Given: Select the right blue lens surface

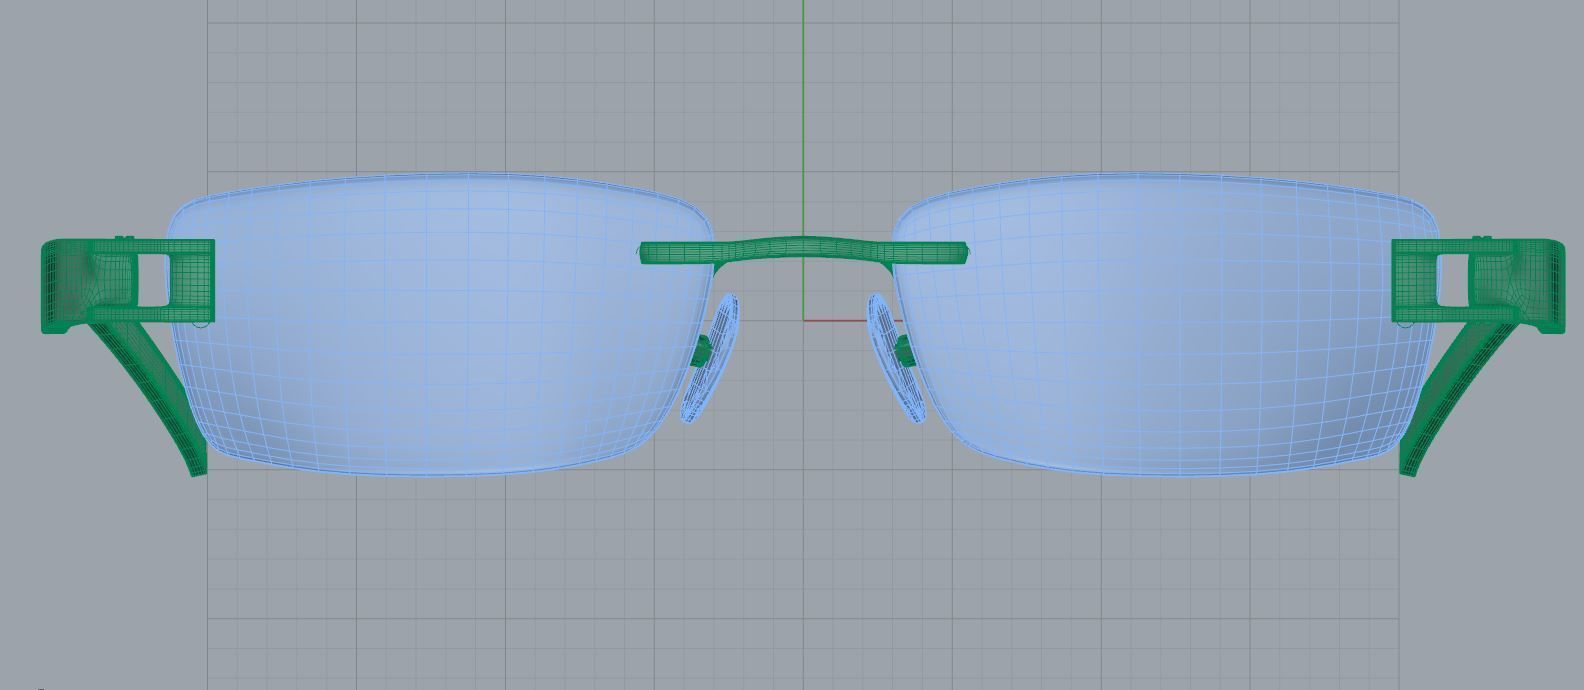Looking at the screenshot, I should tap(1165, 325).
